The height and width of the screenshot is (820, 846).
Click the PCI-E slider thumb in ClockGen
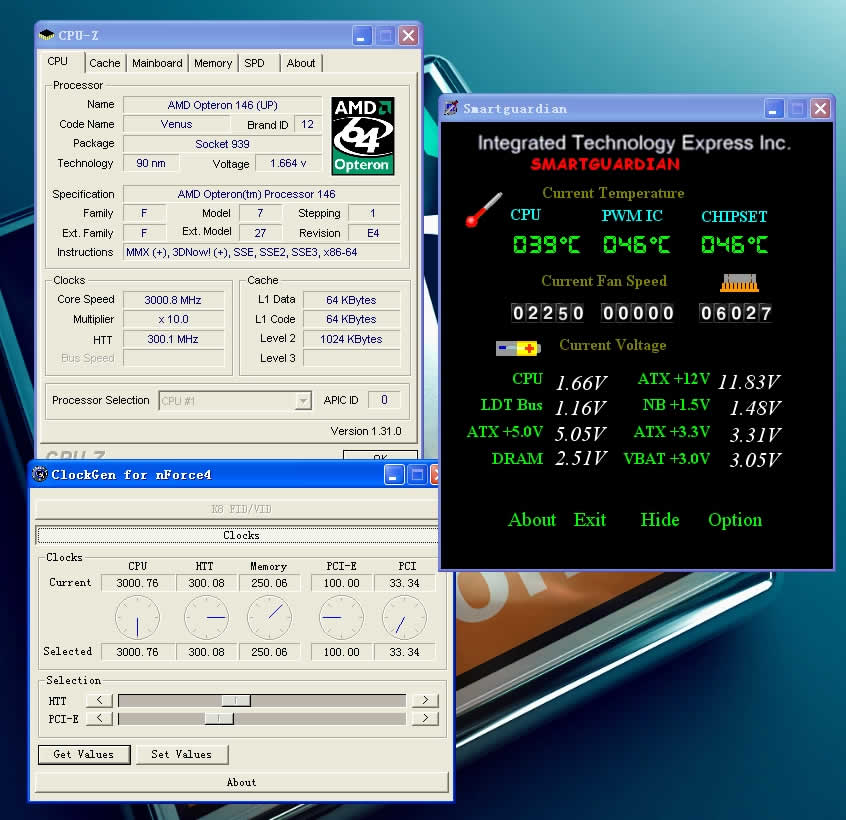pyautogui.click(x=219, y=719)
